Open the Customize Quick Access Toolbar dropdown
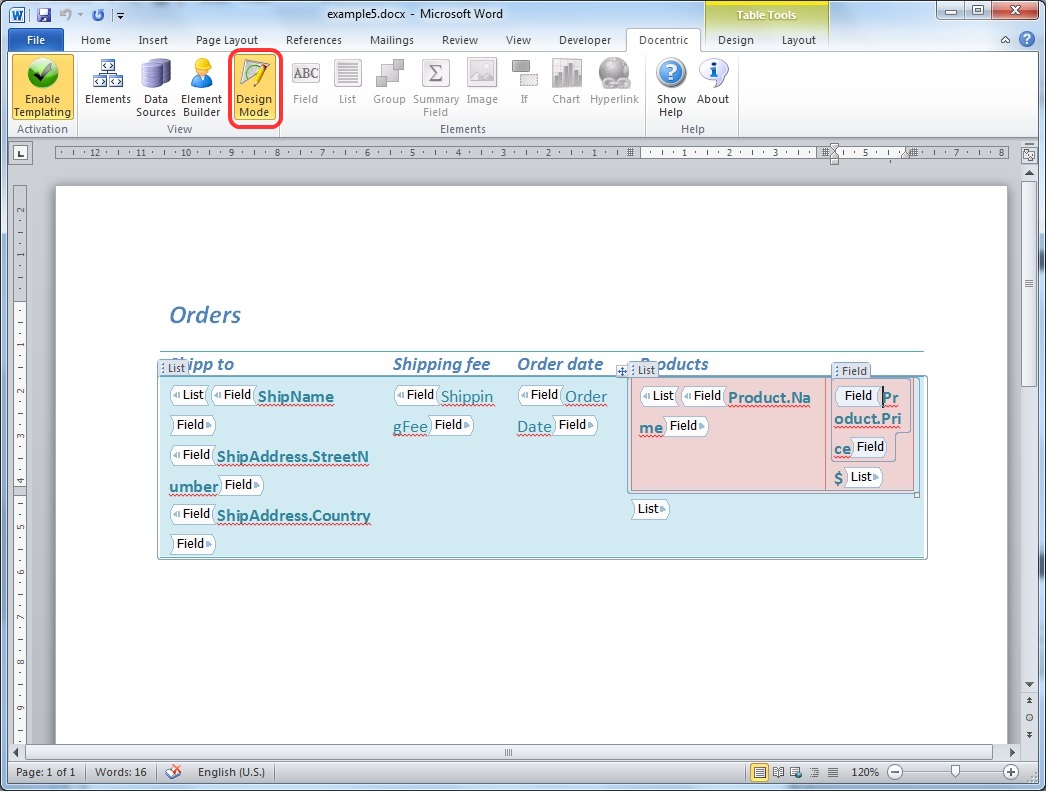Image resolution: width=1046 pixels, height=791 pixels. [x=120, y=14]
